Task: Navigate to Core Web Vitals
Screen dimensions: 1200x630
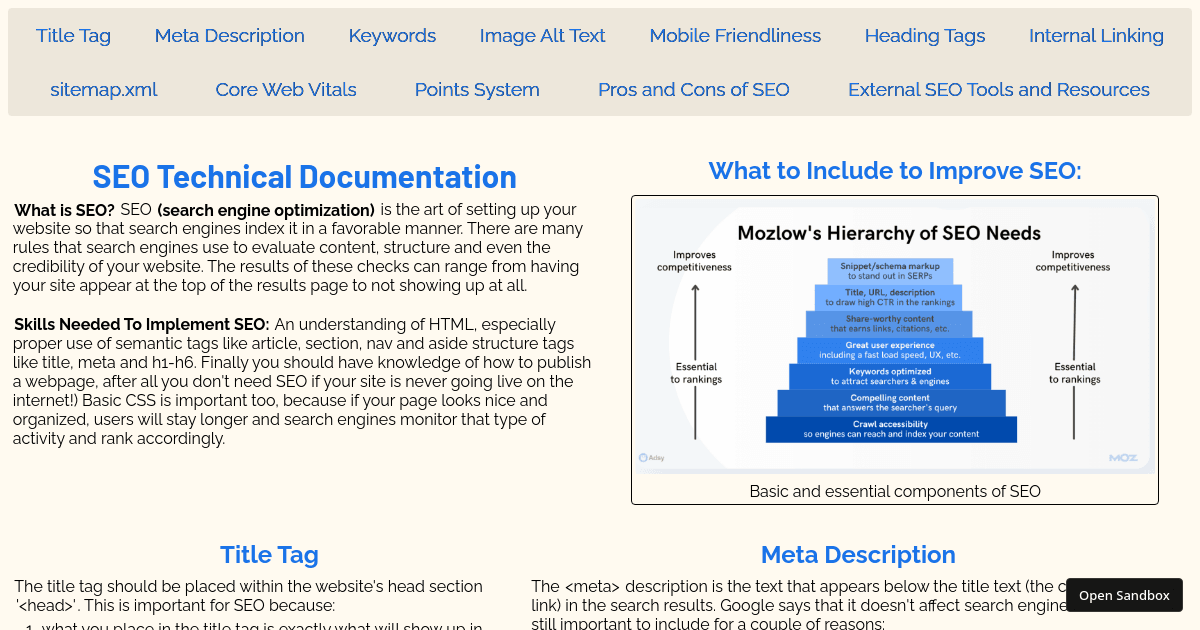Action: [286, 89]
